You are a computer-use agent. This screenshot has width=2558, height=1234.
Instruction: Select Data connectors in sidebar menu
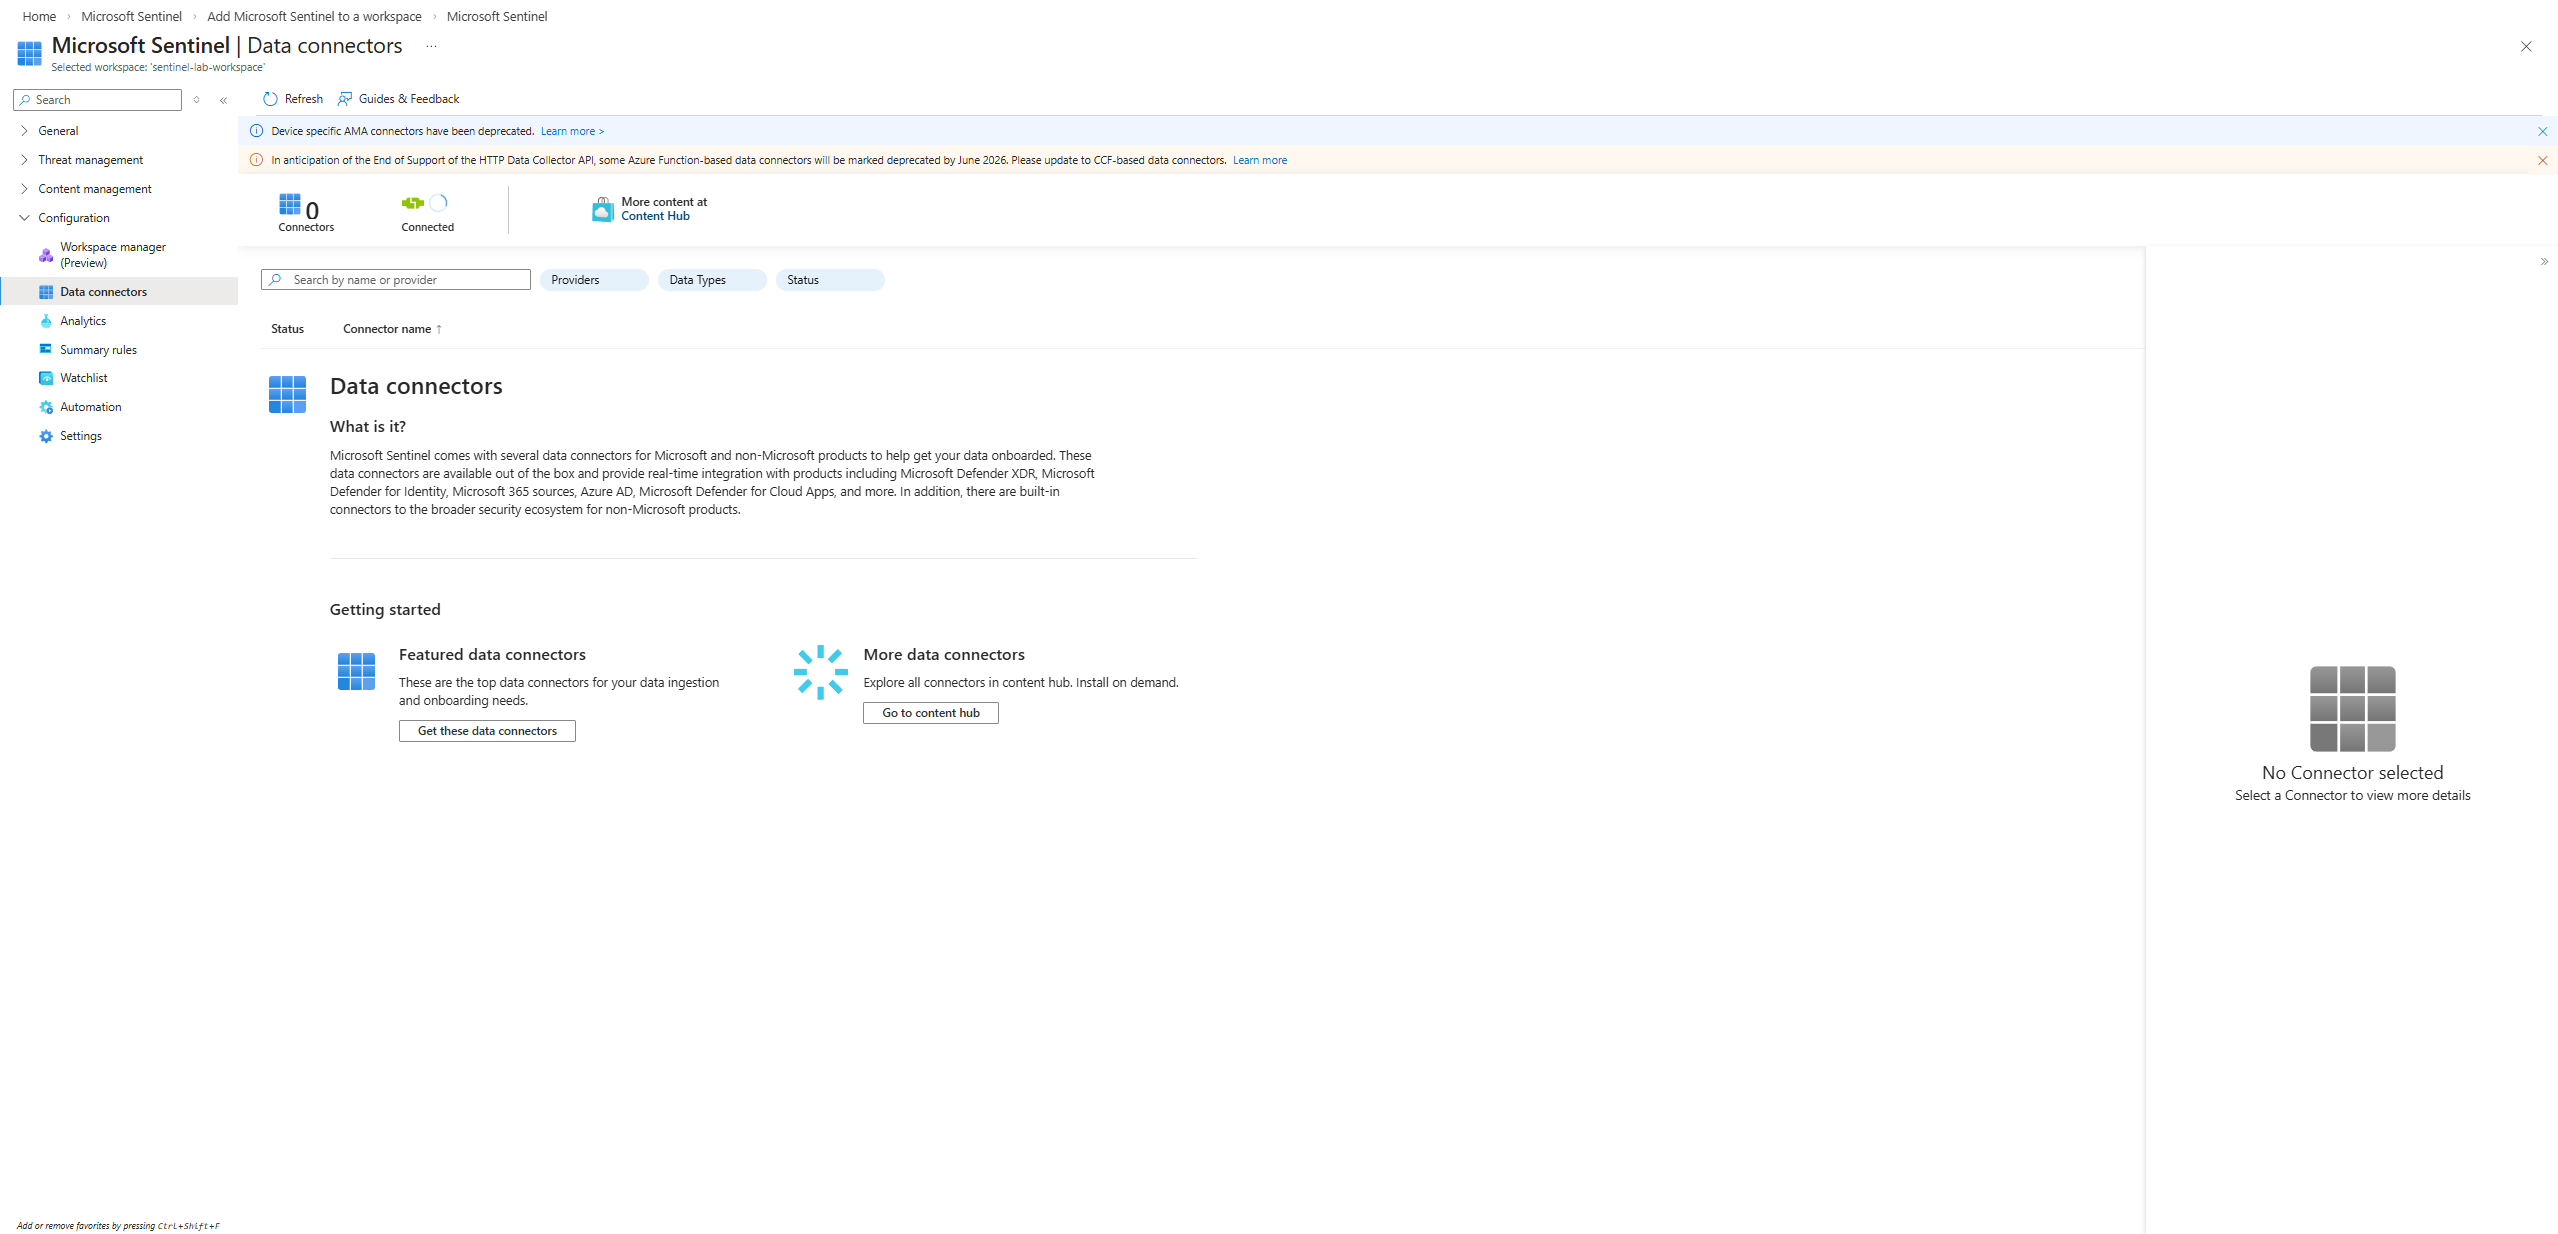103,292
